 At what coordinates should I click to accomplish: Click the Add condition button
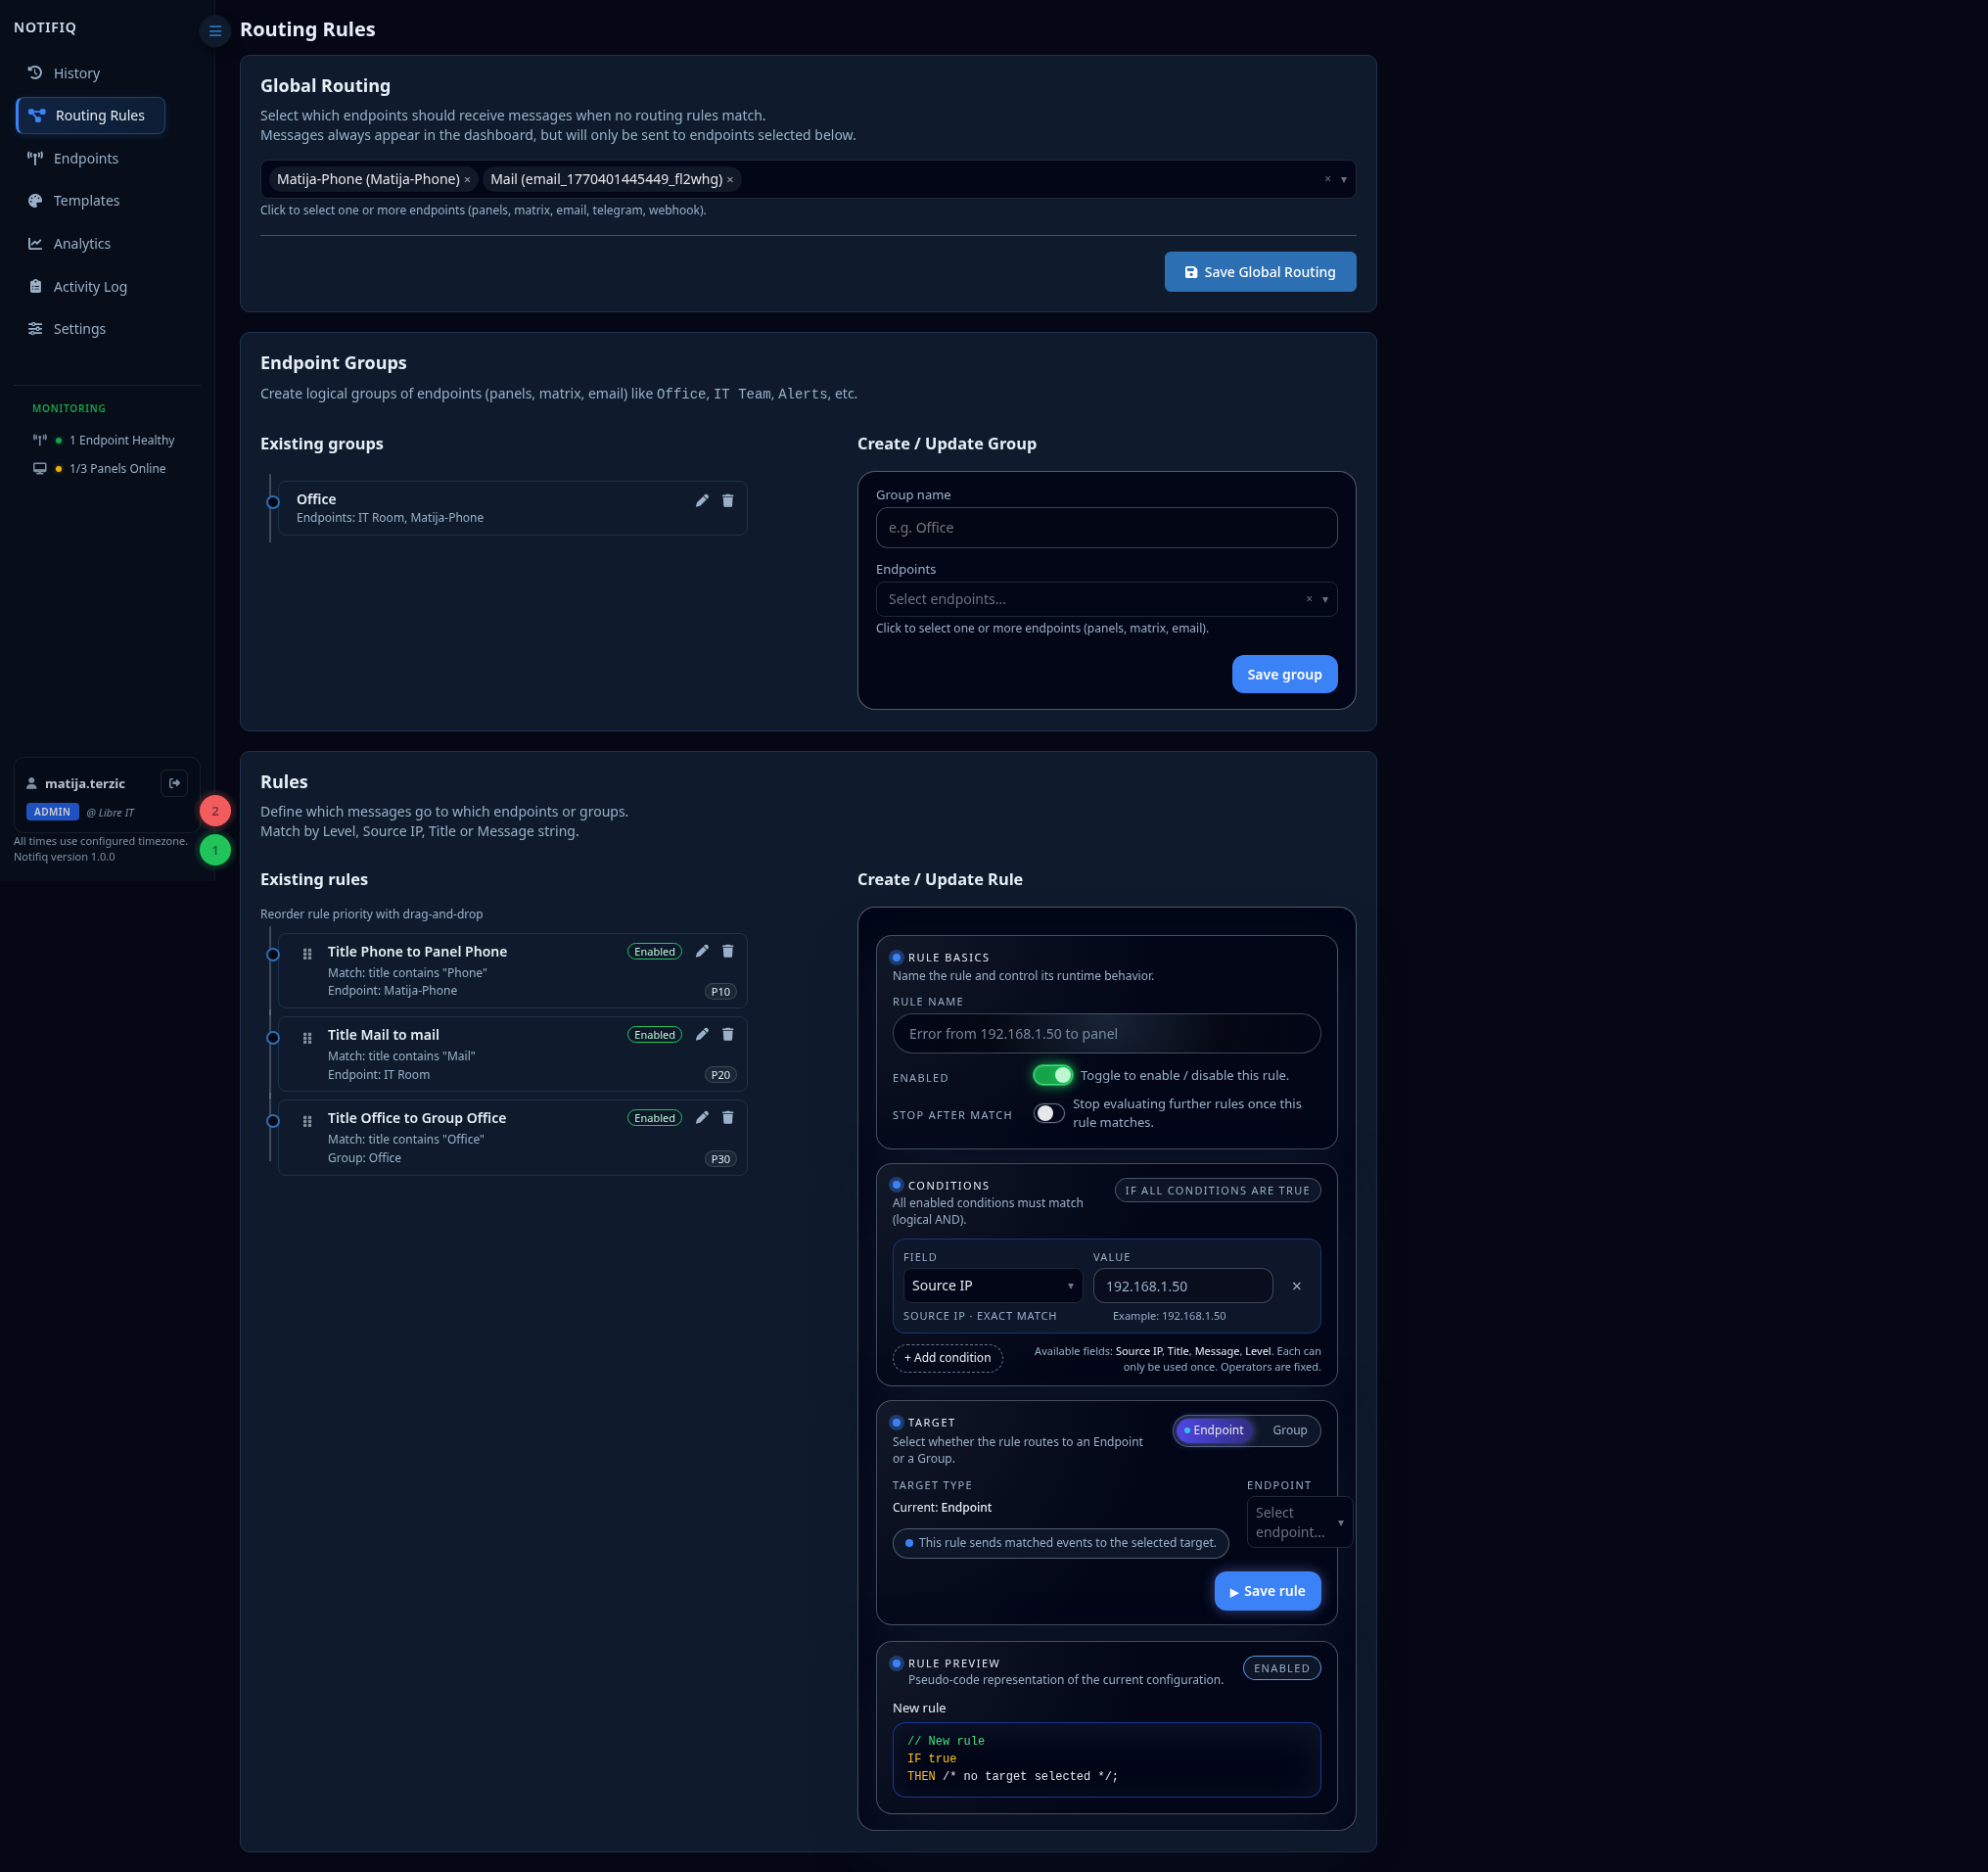tap(947, 1358)
